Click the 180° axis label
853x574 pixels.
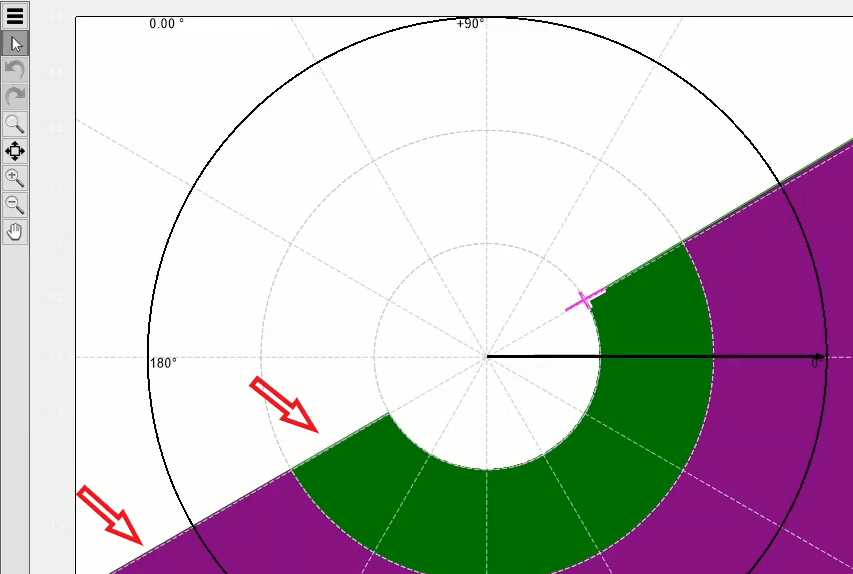(163, 363)
